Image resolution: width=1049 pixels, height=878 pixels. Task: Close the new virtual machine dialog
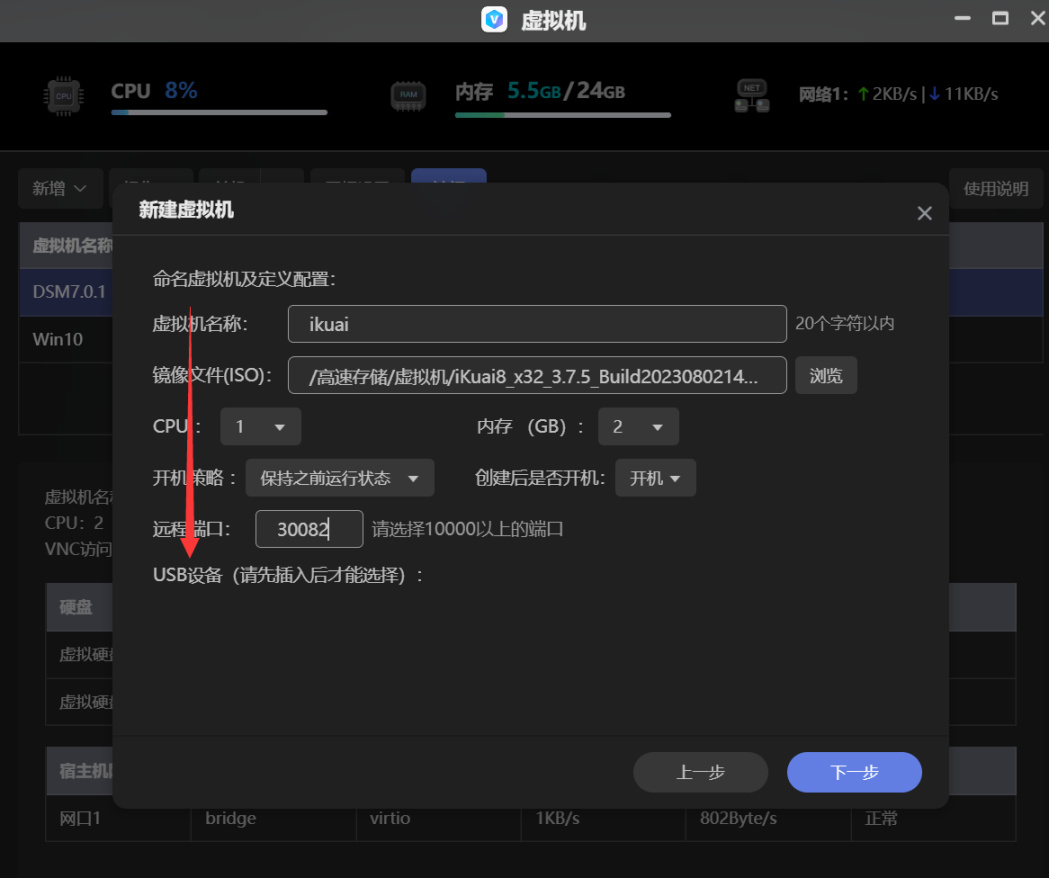925,213
